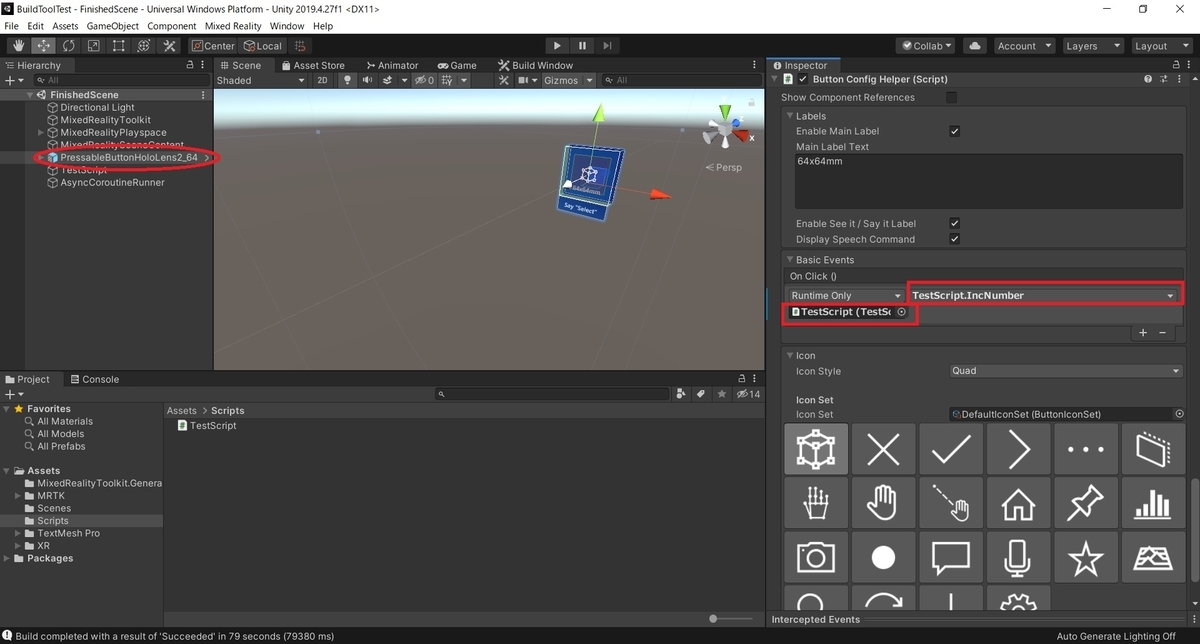Open TestScript.IncNumber function dropdown
Image resolution: width=1200 pixels, height=644 pixels.
point(1044,295)
